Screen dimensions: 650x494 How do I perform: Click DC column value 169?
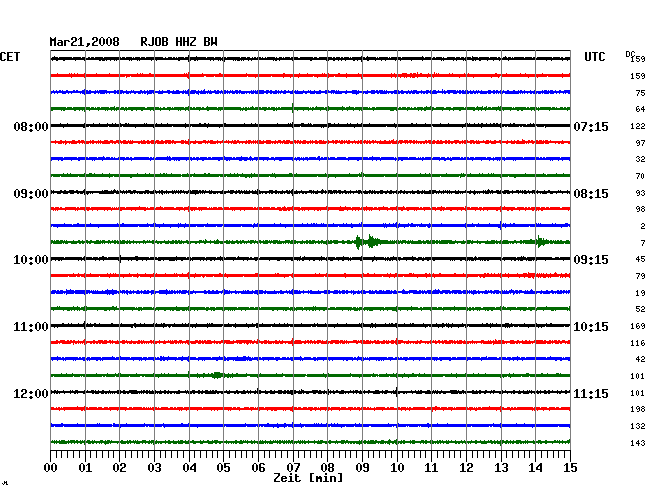pyautogui.click(x=638, y=326)
